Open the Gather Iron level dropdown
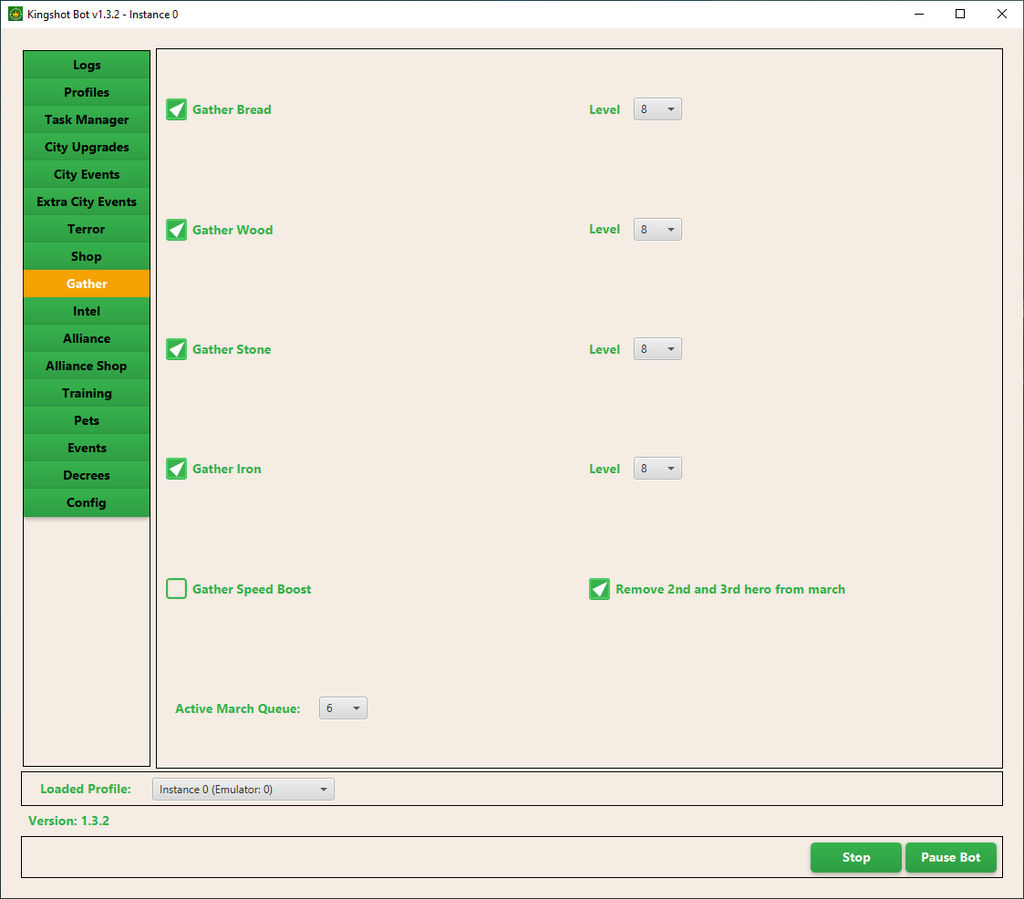This screenshot has width=1024, height=899. point(657,469)
